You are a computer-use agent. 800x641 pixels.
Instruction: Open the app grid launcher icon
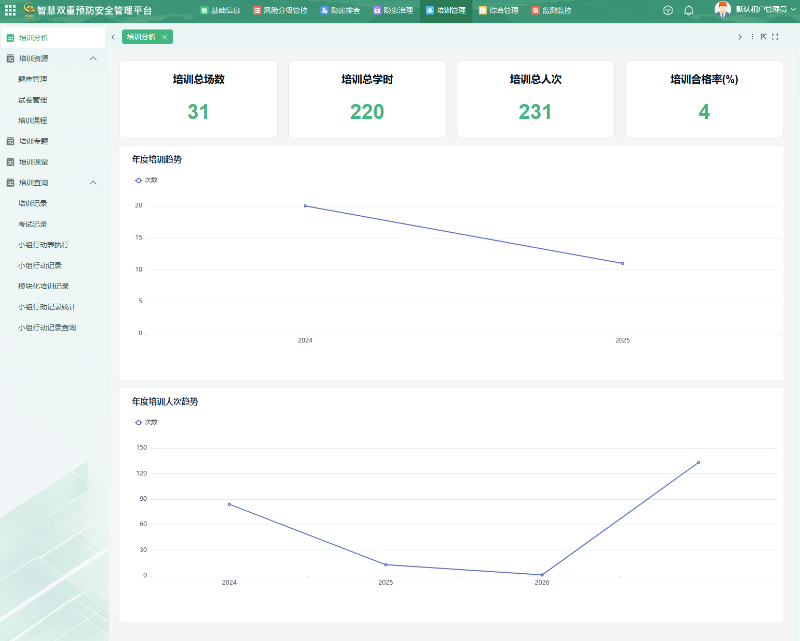(10, 10)
